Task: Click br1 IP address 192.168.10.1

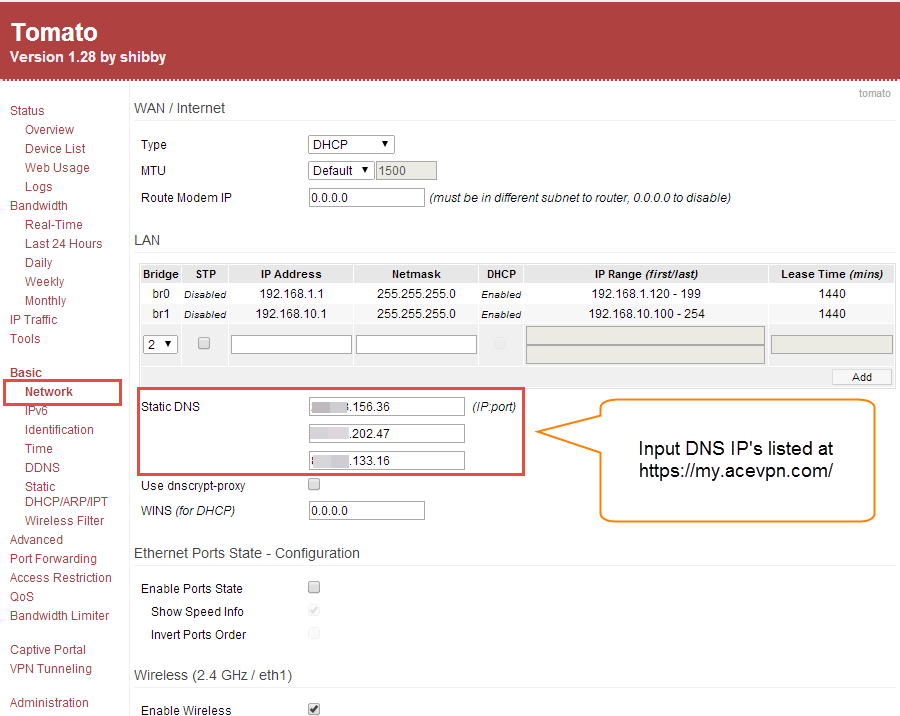Action: point(291,314)
